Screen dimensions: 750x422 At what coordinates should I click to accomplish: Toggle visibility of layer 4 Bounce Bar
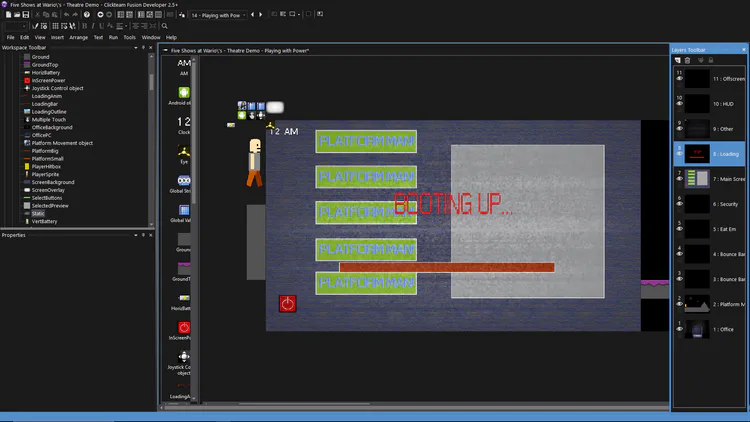click(679, 254)
